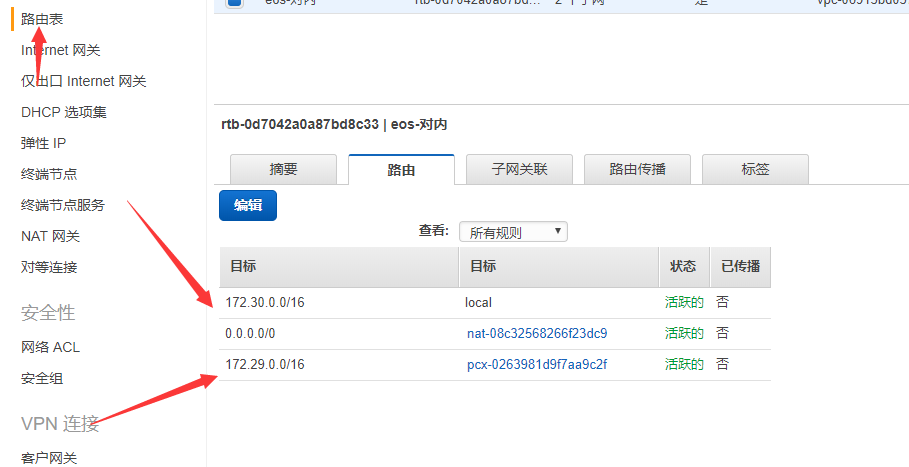Open DHCP 选项集 in the sidebar
Screen dimensions: 909x467
point(64,112)
